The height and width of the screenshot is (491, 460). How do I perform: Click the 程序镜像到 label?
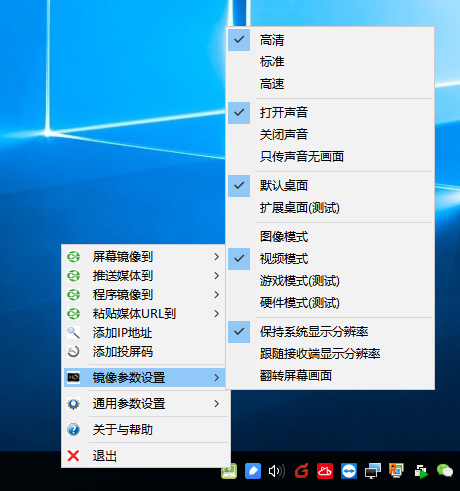[x=123, y=295]
